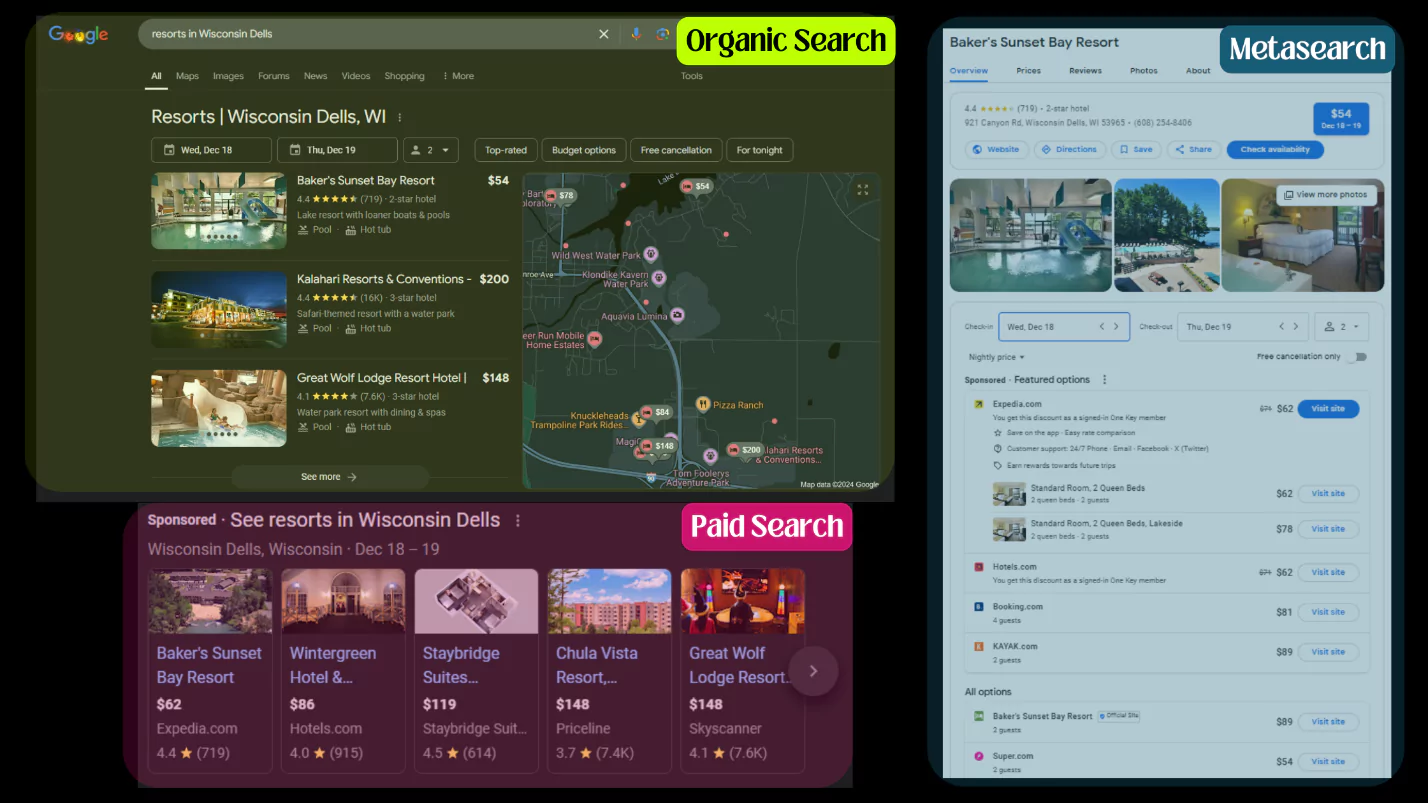
Task: Open the guests dropdown in the Metasearch panel
Action: 1341,327
